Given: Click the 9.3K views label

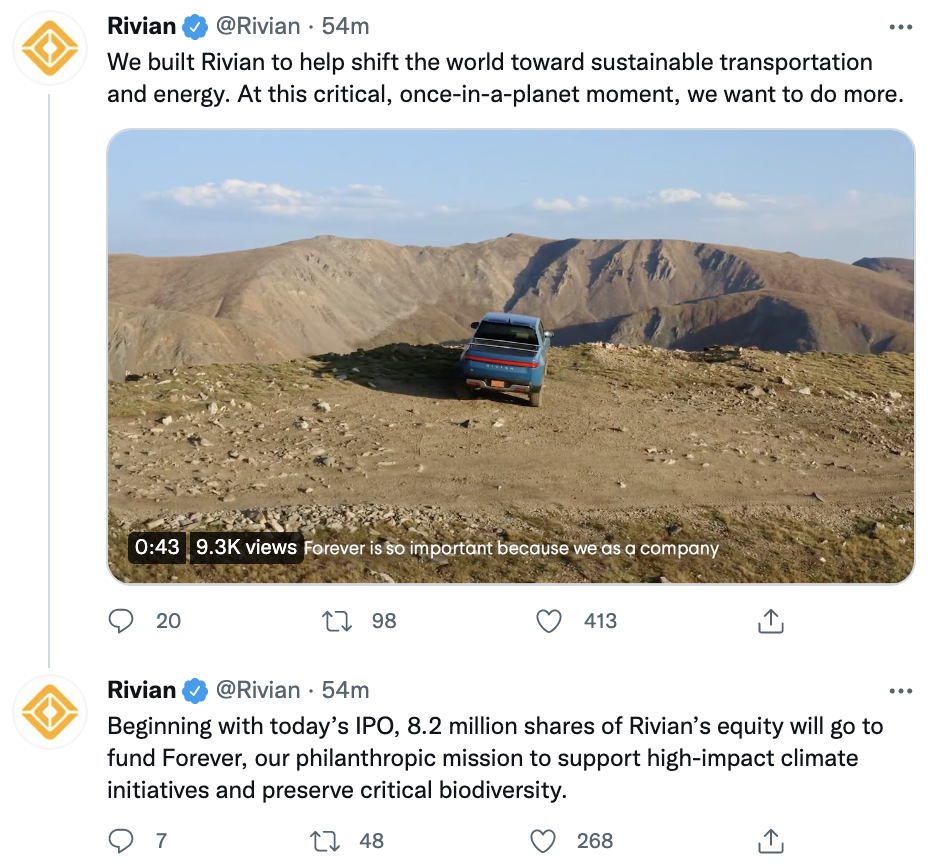Looking at the screenshot, I should point(246,547).
